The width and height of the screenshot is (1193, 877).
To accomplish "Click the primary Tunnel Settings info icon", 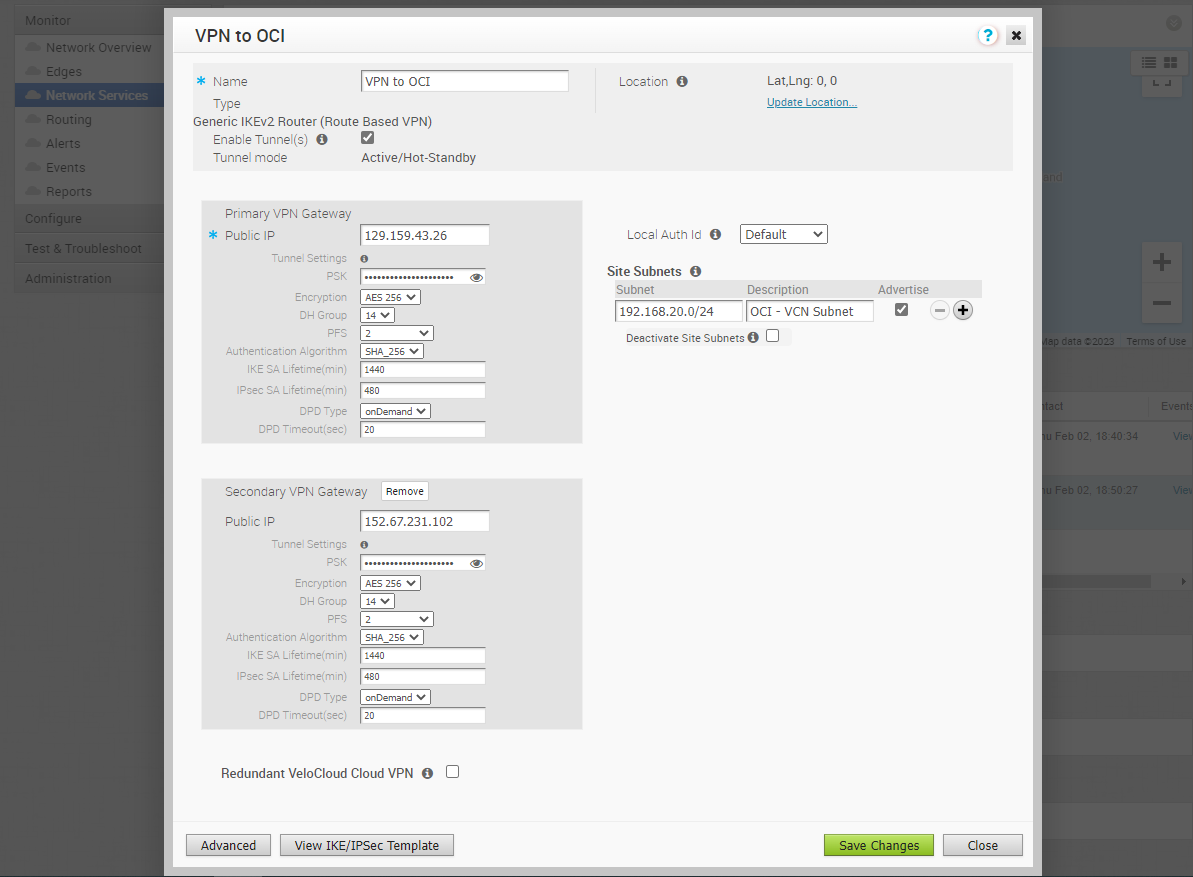I will click(x=364, y=259).
